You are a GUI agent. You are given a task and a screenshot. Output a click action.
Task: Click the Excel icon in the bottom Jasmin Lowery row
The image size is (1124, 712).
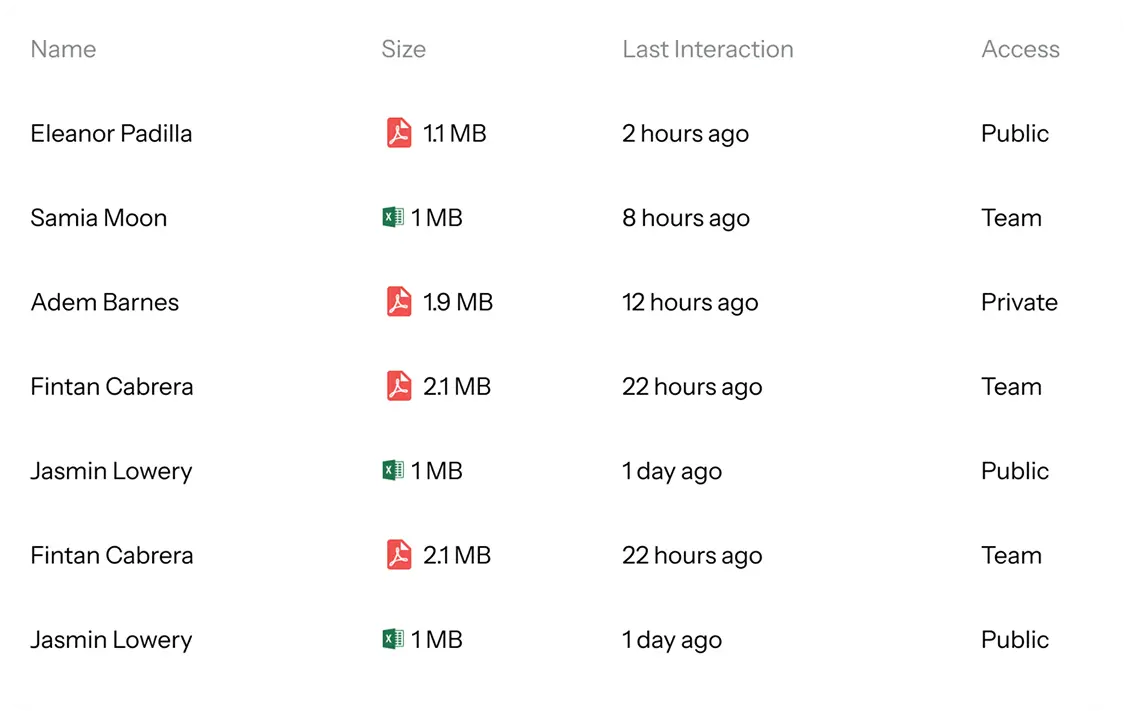pyautogui.click(x=393, y=639)
